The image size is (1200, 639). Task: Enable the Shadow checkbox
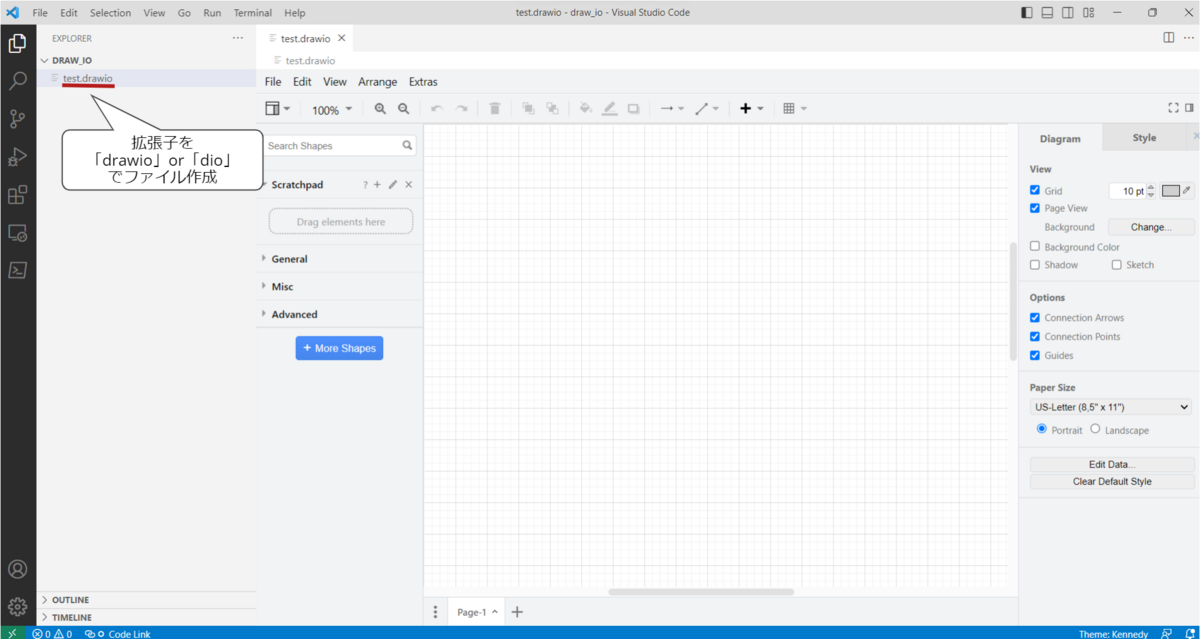tap(1035, 265)
